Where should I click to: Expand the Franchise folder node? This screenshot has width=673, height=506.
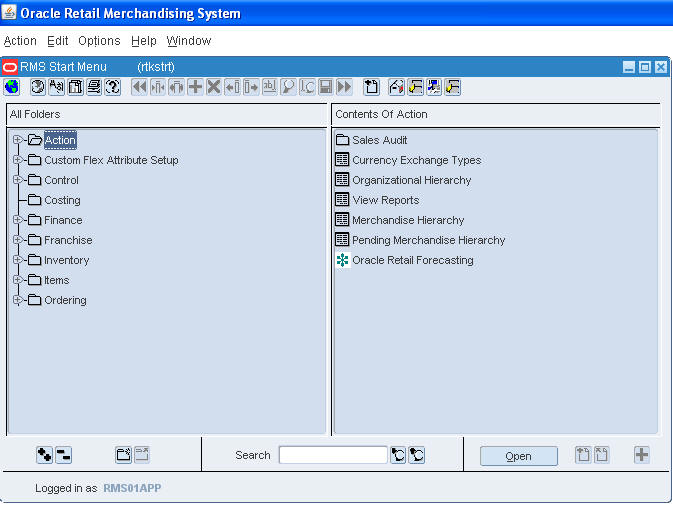click(18, 239)
